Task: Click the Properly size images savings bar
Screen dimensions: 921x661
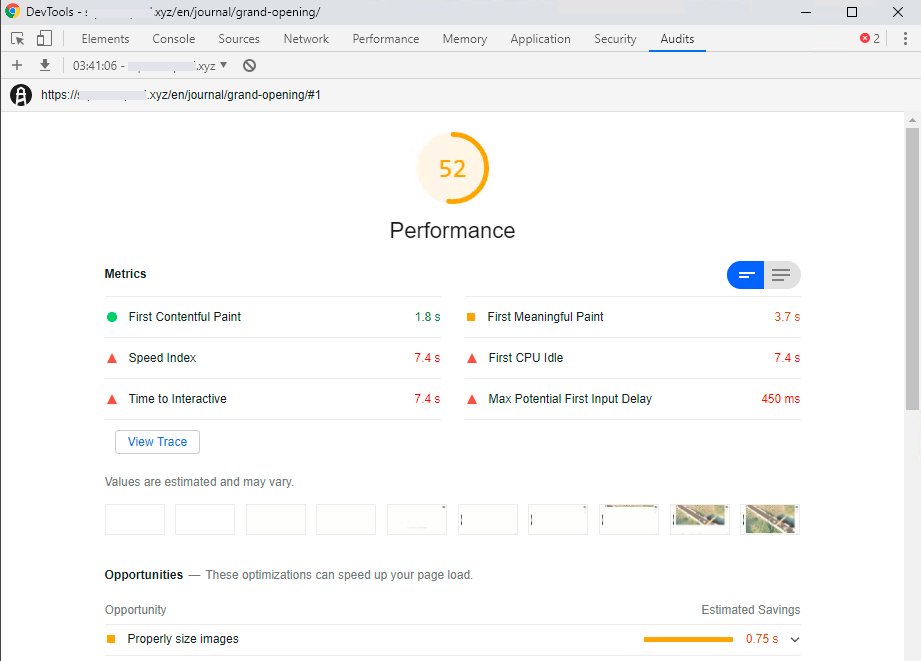Action: (x=688, y=639)
